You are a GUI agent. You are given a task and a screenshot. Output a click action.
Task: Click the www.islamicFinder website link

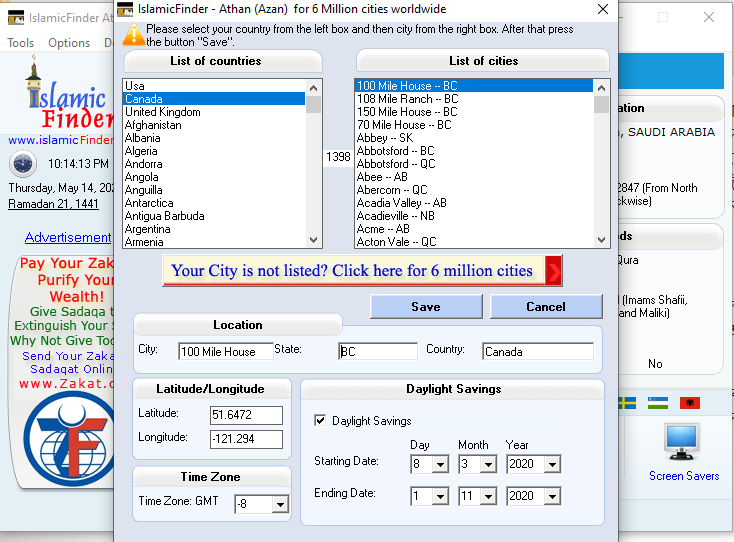pyautogui.click(x=61, y=140)
